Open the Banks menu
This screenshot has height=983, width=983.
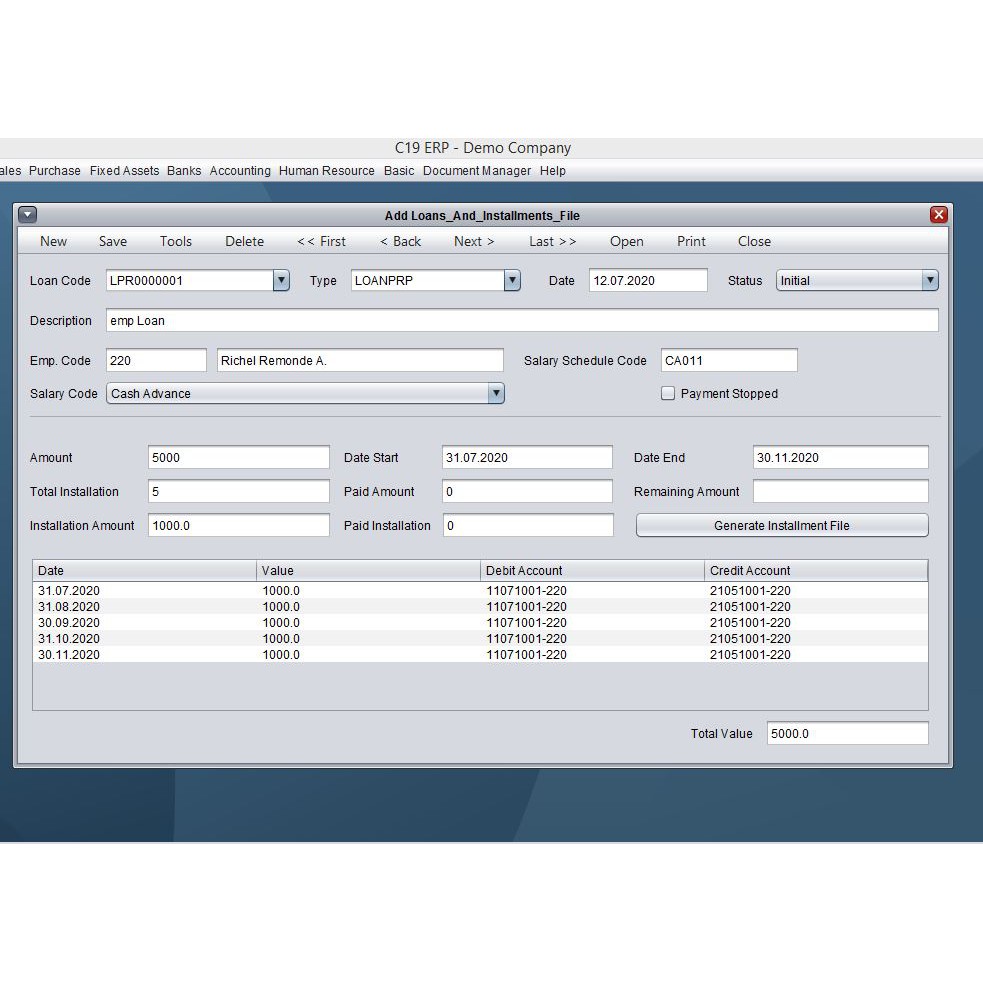point(184,171)
